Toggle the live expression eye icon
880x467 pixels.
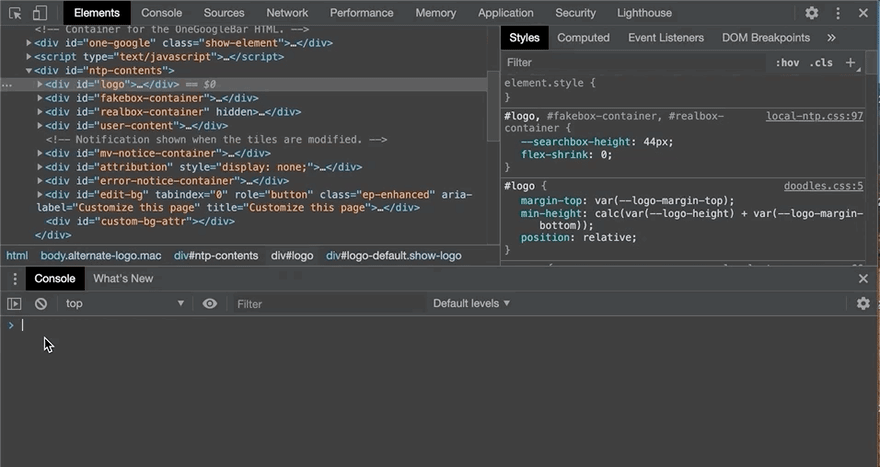pos(209,304)
